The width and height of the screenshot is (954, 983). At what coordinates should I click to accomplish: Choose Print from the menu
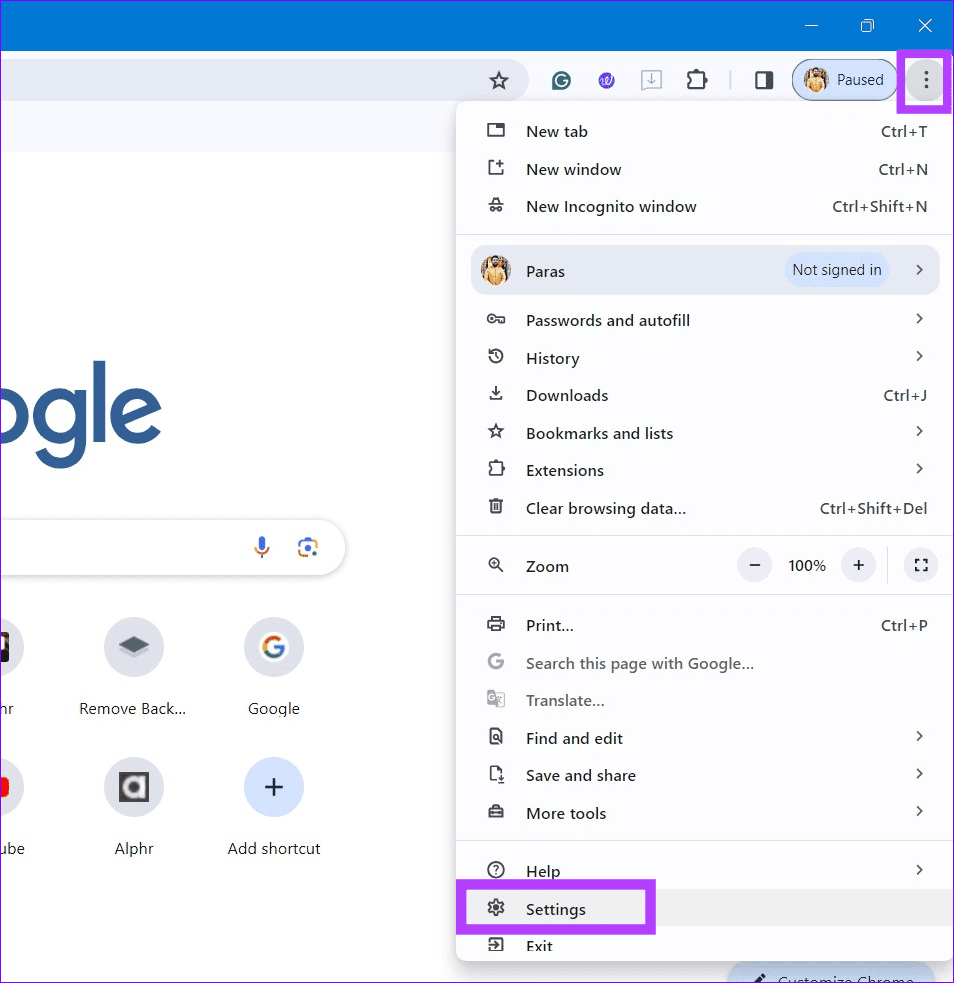click(x=706, y=626)
